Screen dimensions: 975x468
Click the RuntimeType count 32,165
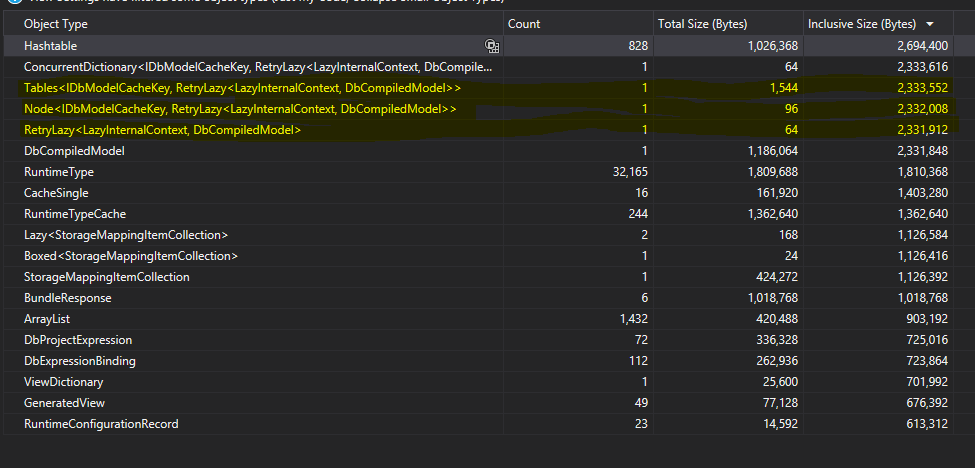tap(631, 172)
